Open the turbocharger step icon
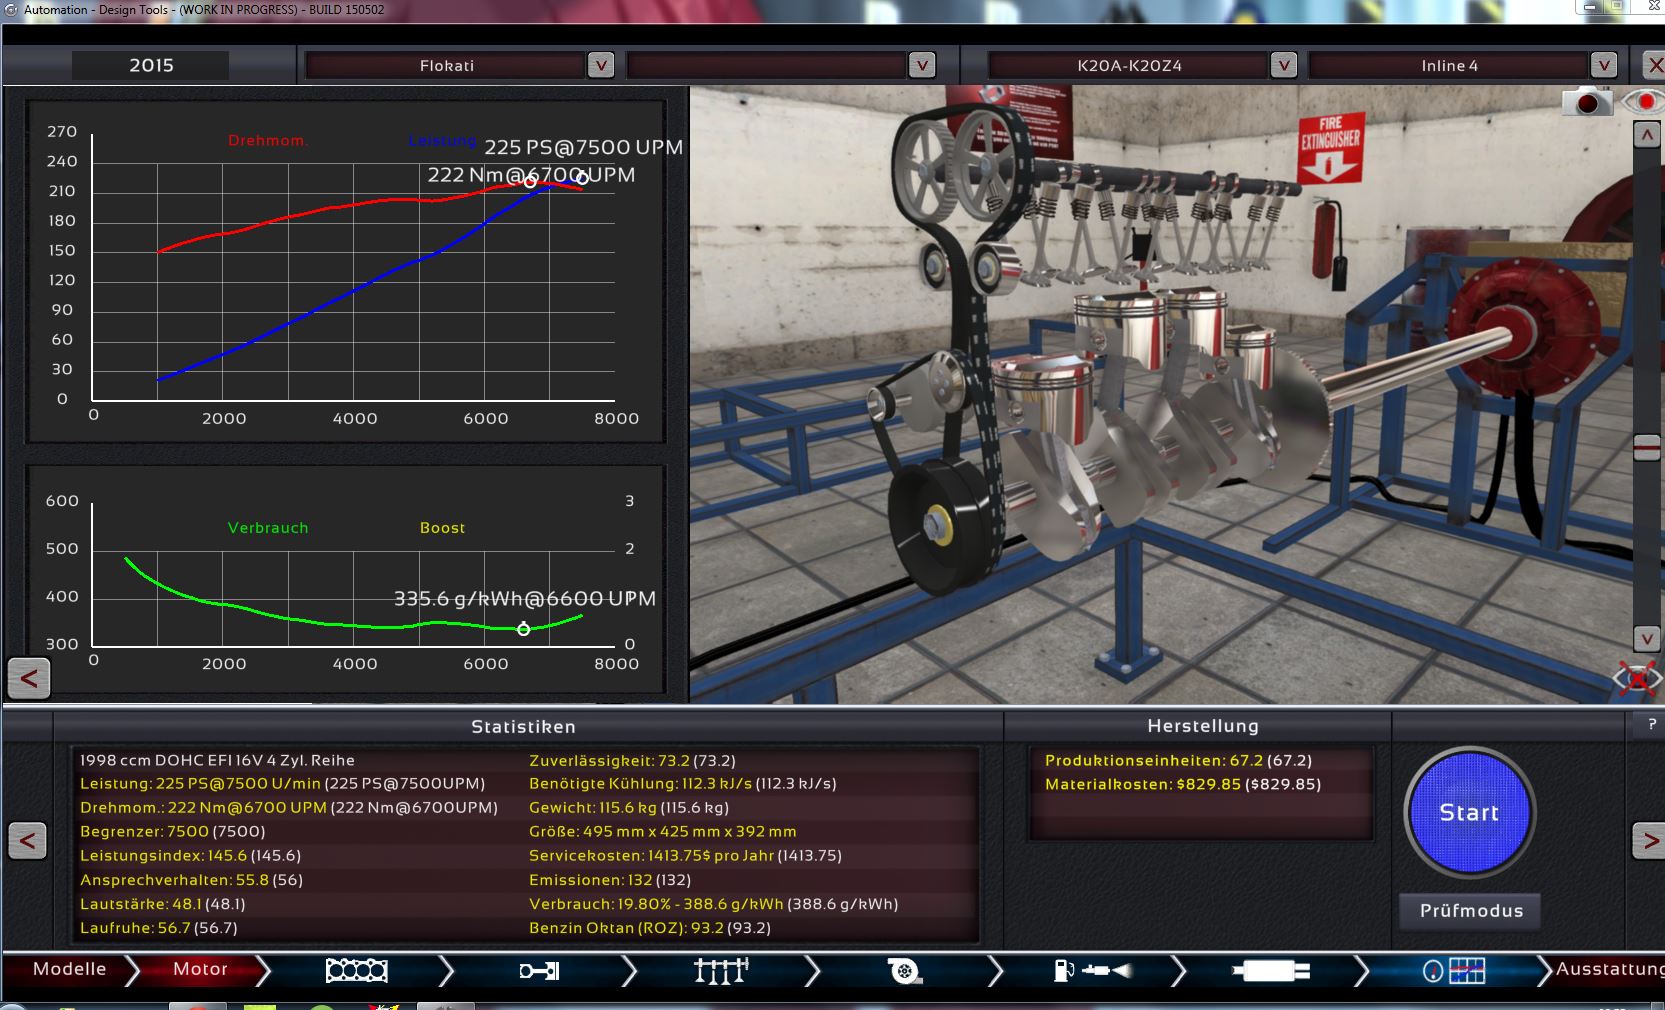Viewport: 1665px width, 1010px height. click(x=904, y=970)
